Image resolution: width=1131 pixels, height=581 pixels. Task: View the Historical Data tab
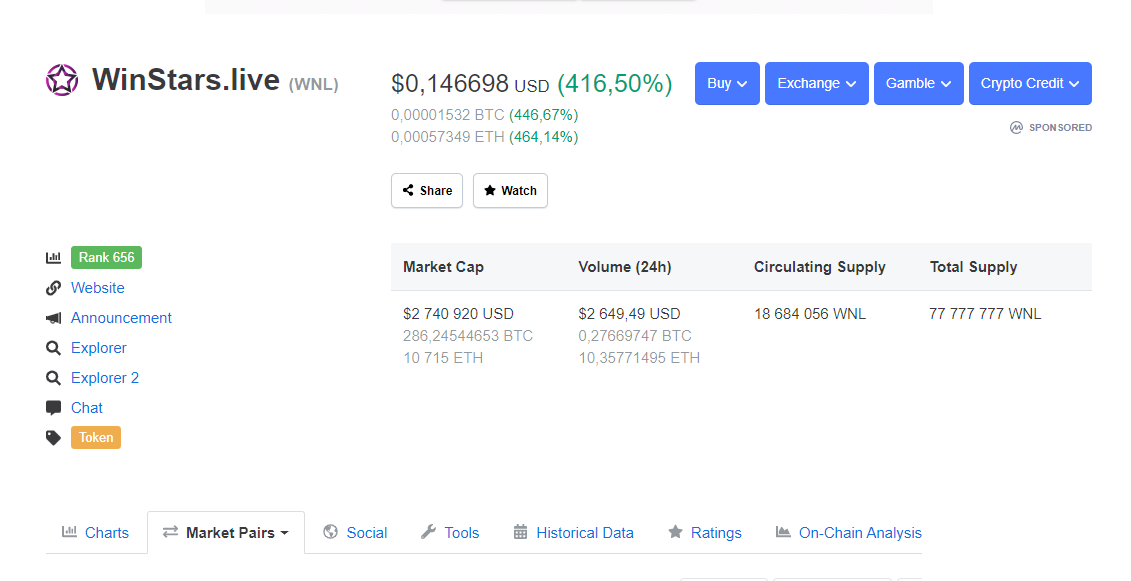(x=573, y=533)
